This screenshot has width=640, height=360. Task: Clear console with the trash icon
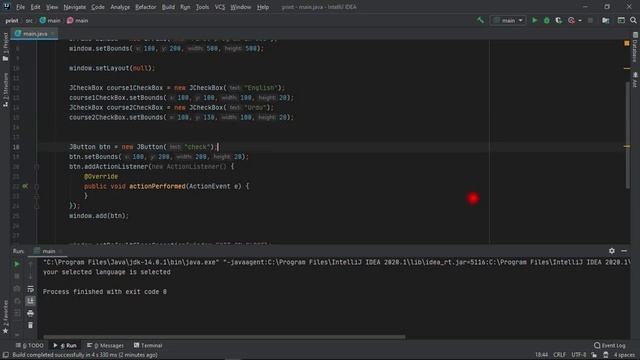pos(31,325)
